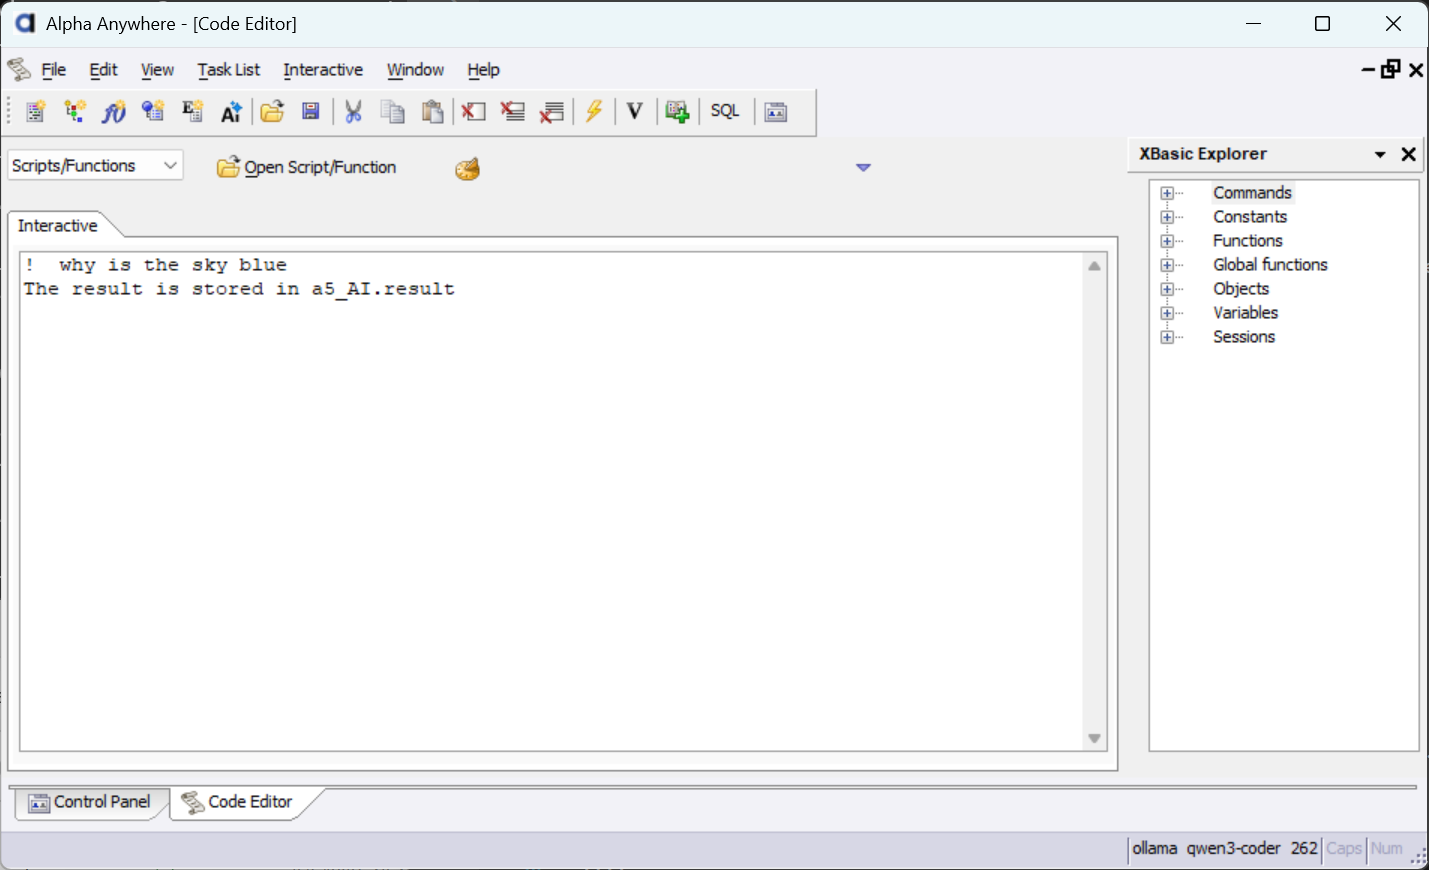Click the Caps indicator in the status bar
Viewport: 1429px width, 870px height.
pos(1344,849)
